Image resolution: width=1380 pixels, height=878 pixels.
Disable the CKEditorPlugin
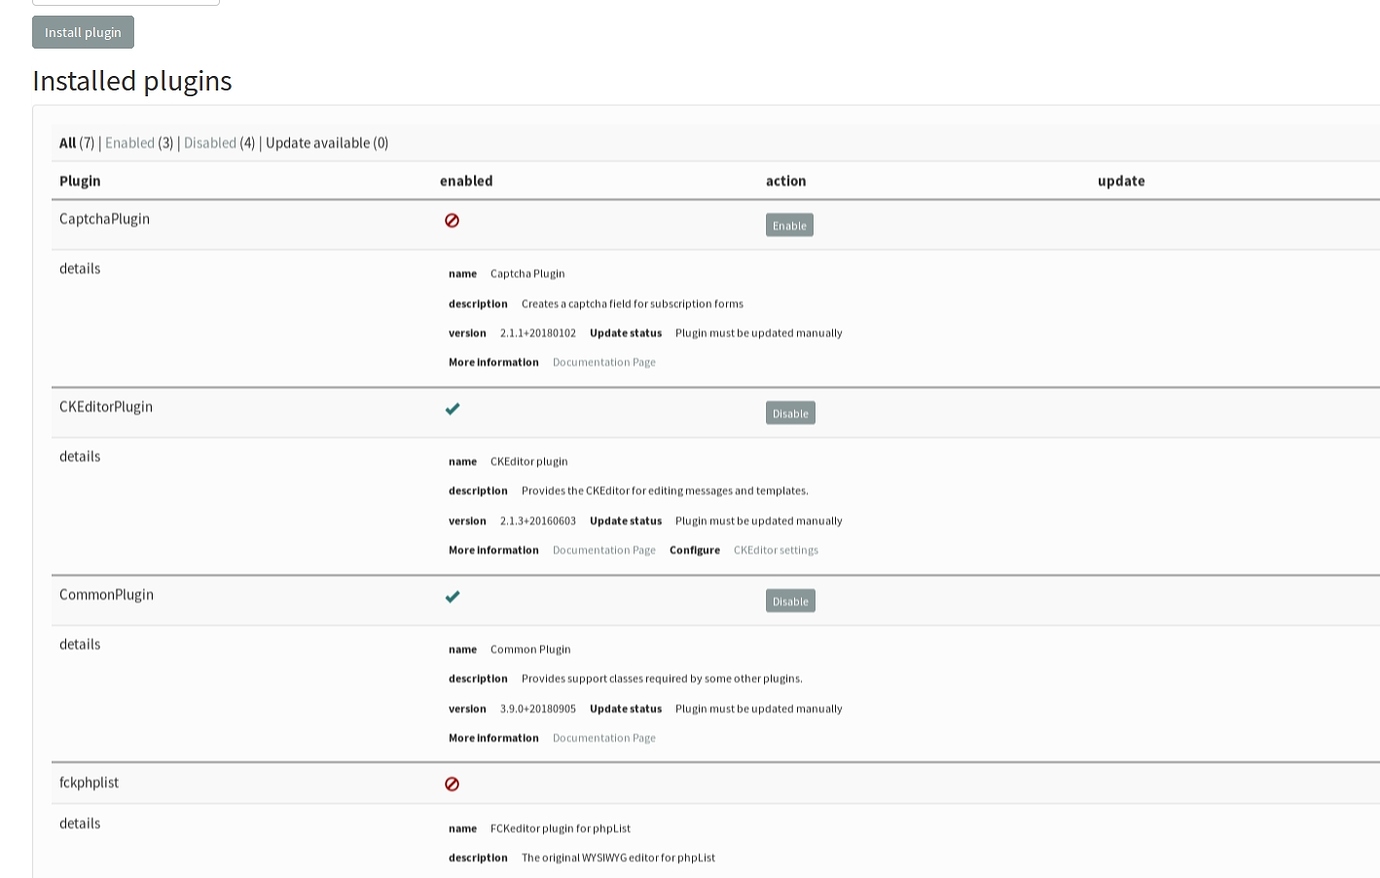790,412
